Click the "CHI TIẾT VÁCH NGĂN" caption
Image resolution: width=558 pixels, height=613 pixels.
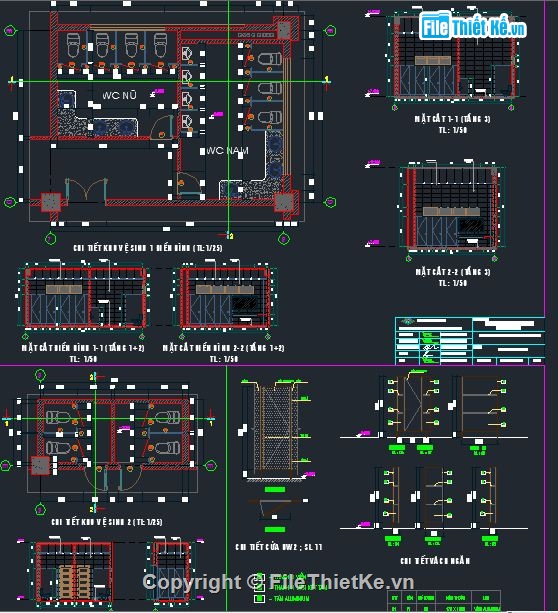click(x=435, y=561)
